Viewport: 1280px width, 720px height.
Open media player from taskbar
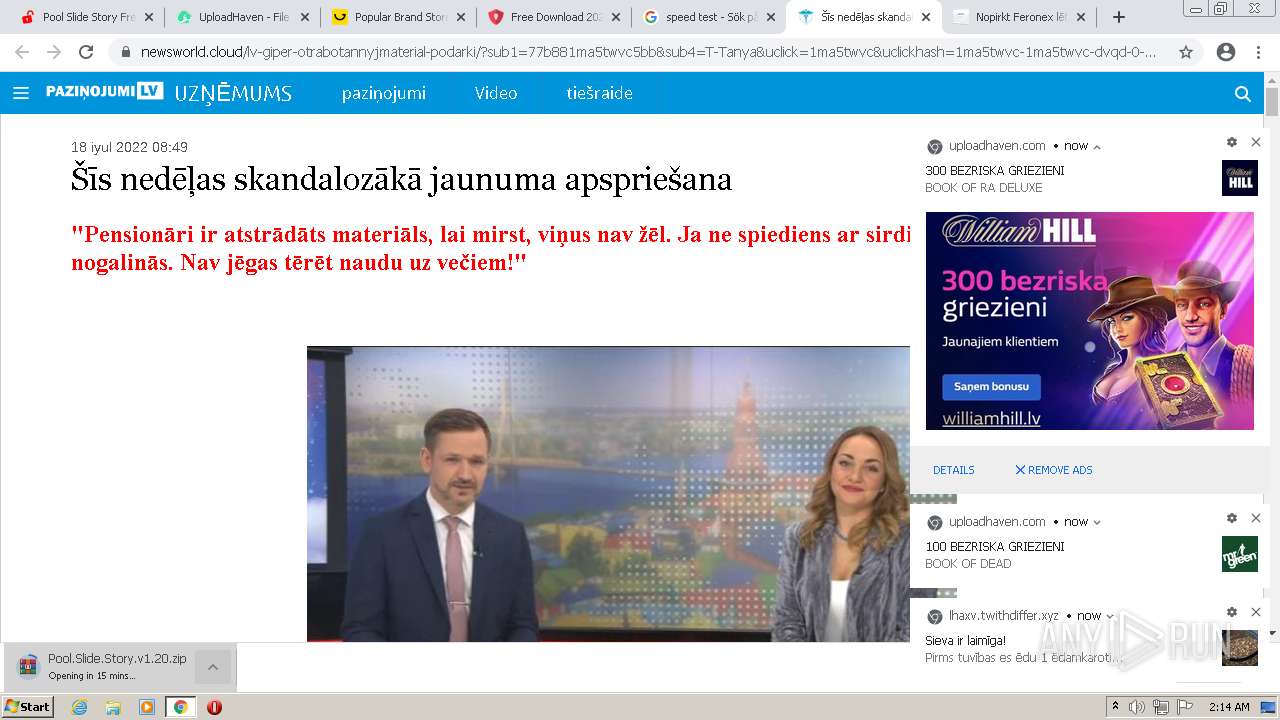[147, 707]
